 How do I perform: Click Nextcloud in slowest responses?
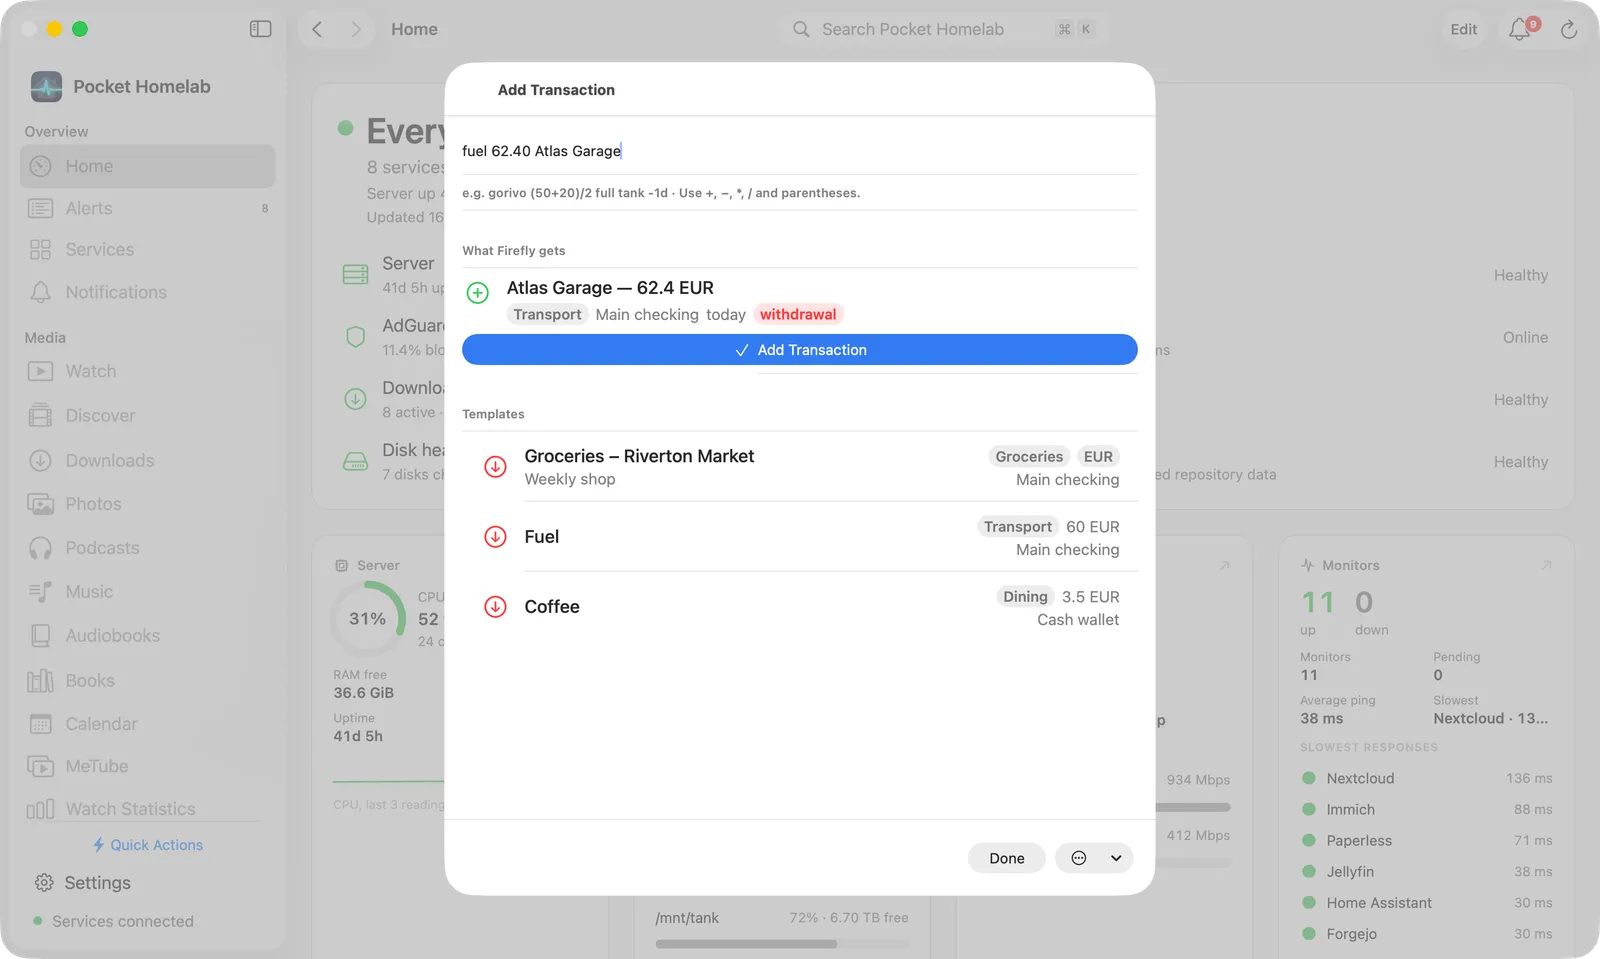(x=1427, y=778)
